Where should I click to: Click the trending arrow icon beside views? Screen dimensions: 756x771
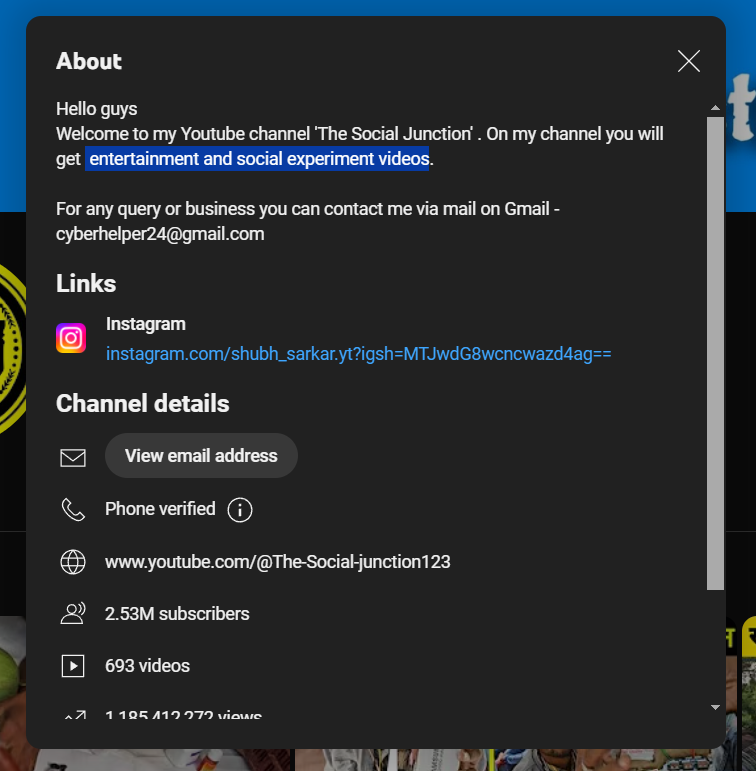coord(73,716)
